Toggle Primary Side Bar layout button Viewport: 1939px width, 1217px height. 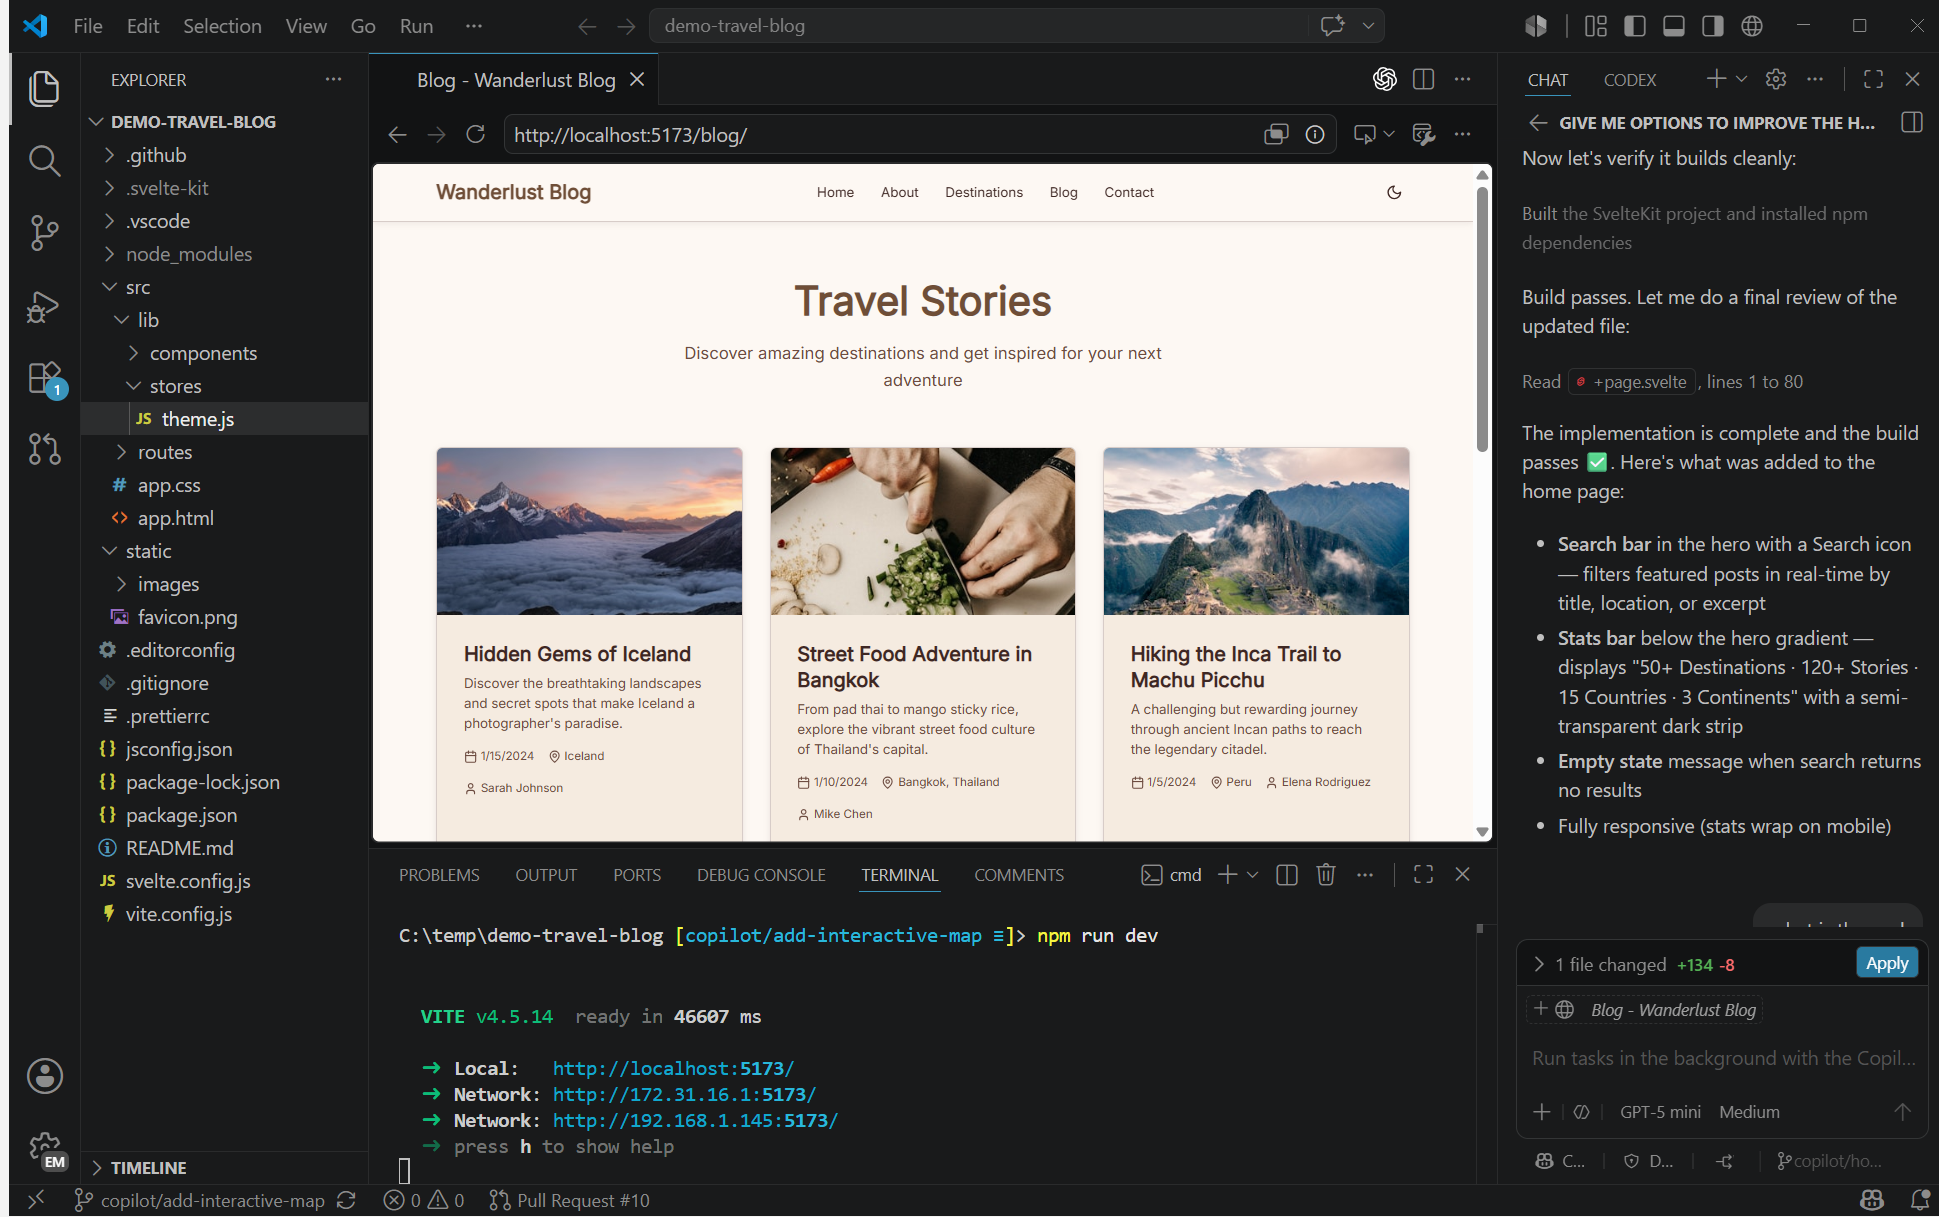point(1635,26)
